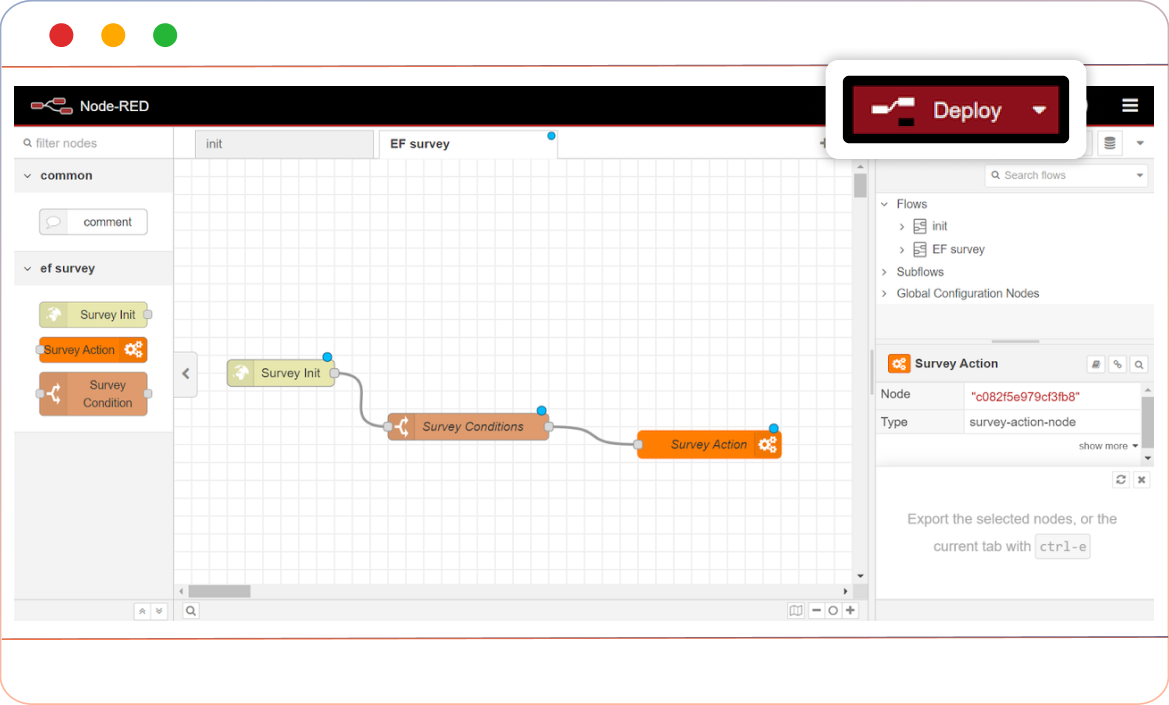
Task: Open the Deploy options dropdown arrow
Action: point(1039,110)
